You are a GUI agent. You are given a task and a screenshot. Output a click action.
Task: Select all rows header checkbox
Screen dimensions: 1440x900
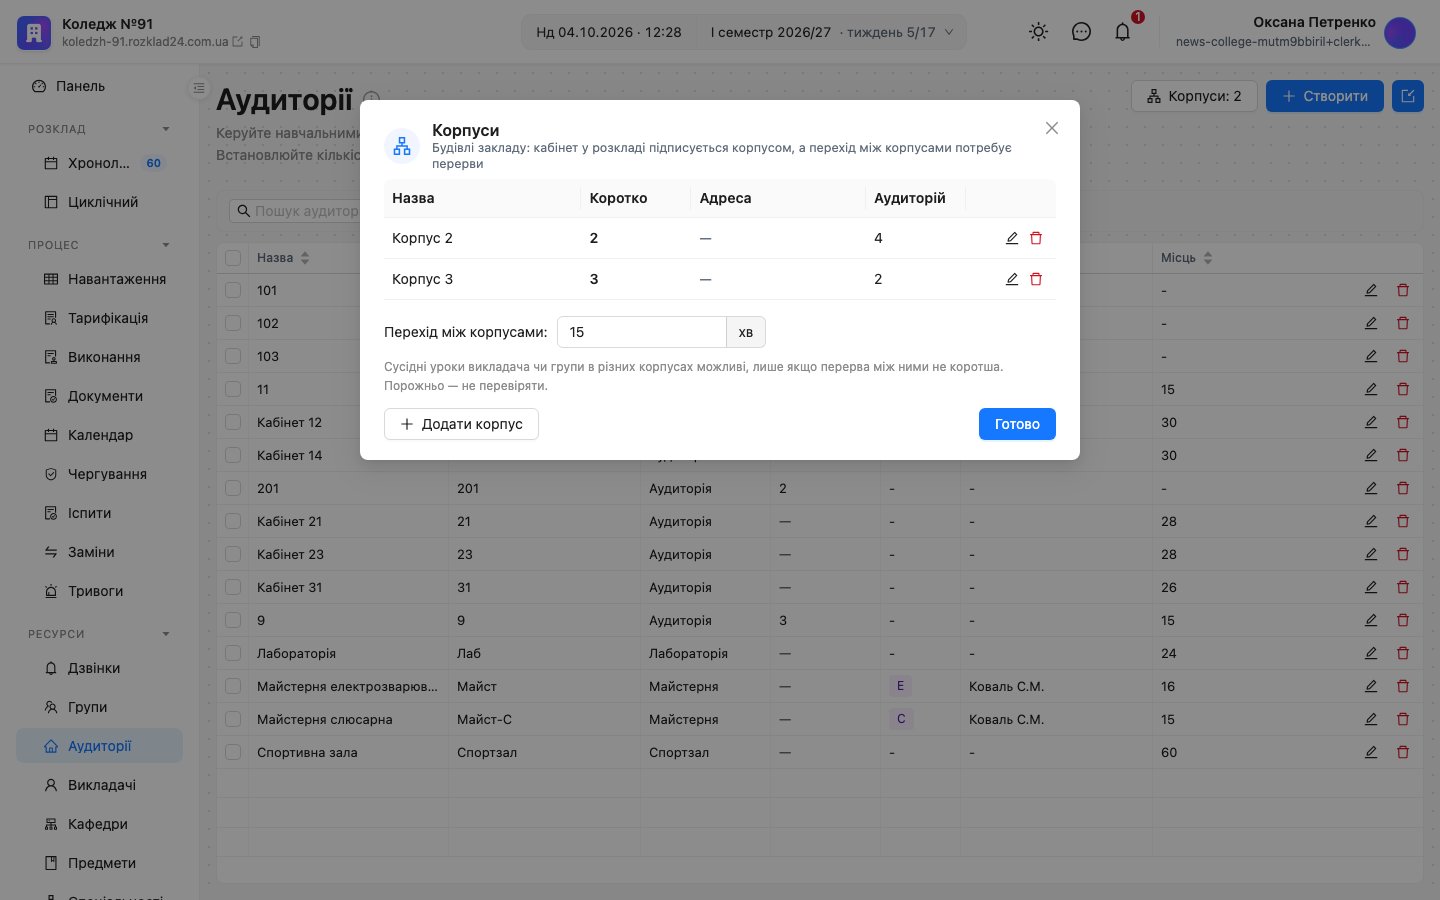point(233,258)
